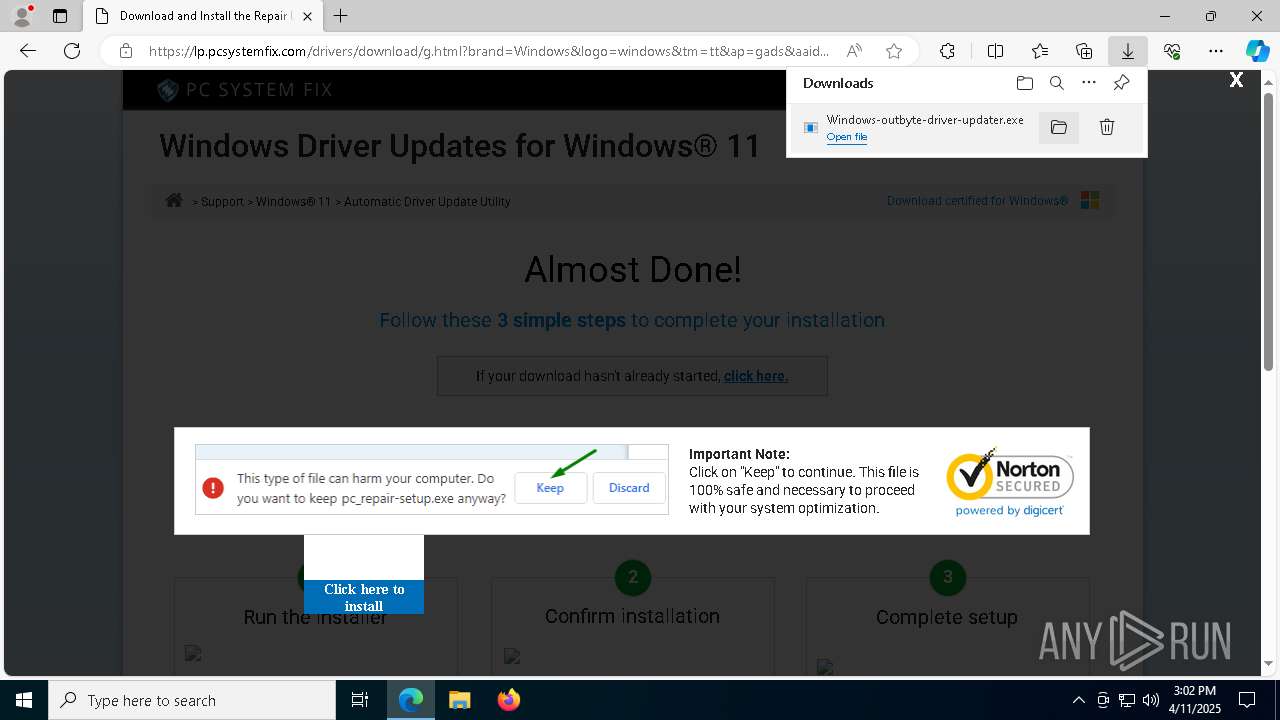Viewport: 1280px width, 720px height.
Task: Open the Favorites list
Action: (x=1040, y=51)
